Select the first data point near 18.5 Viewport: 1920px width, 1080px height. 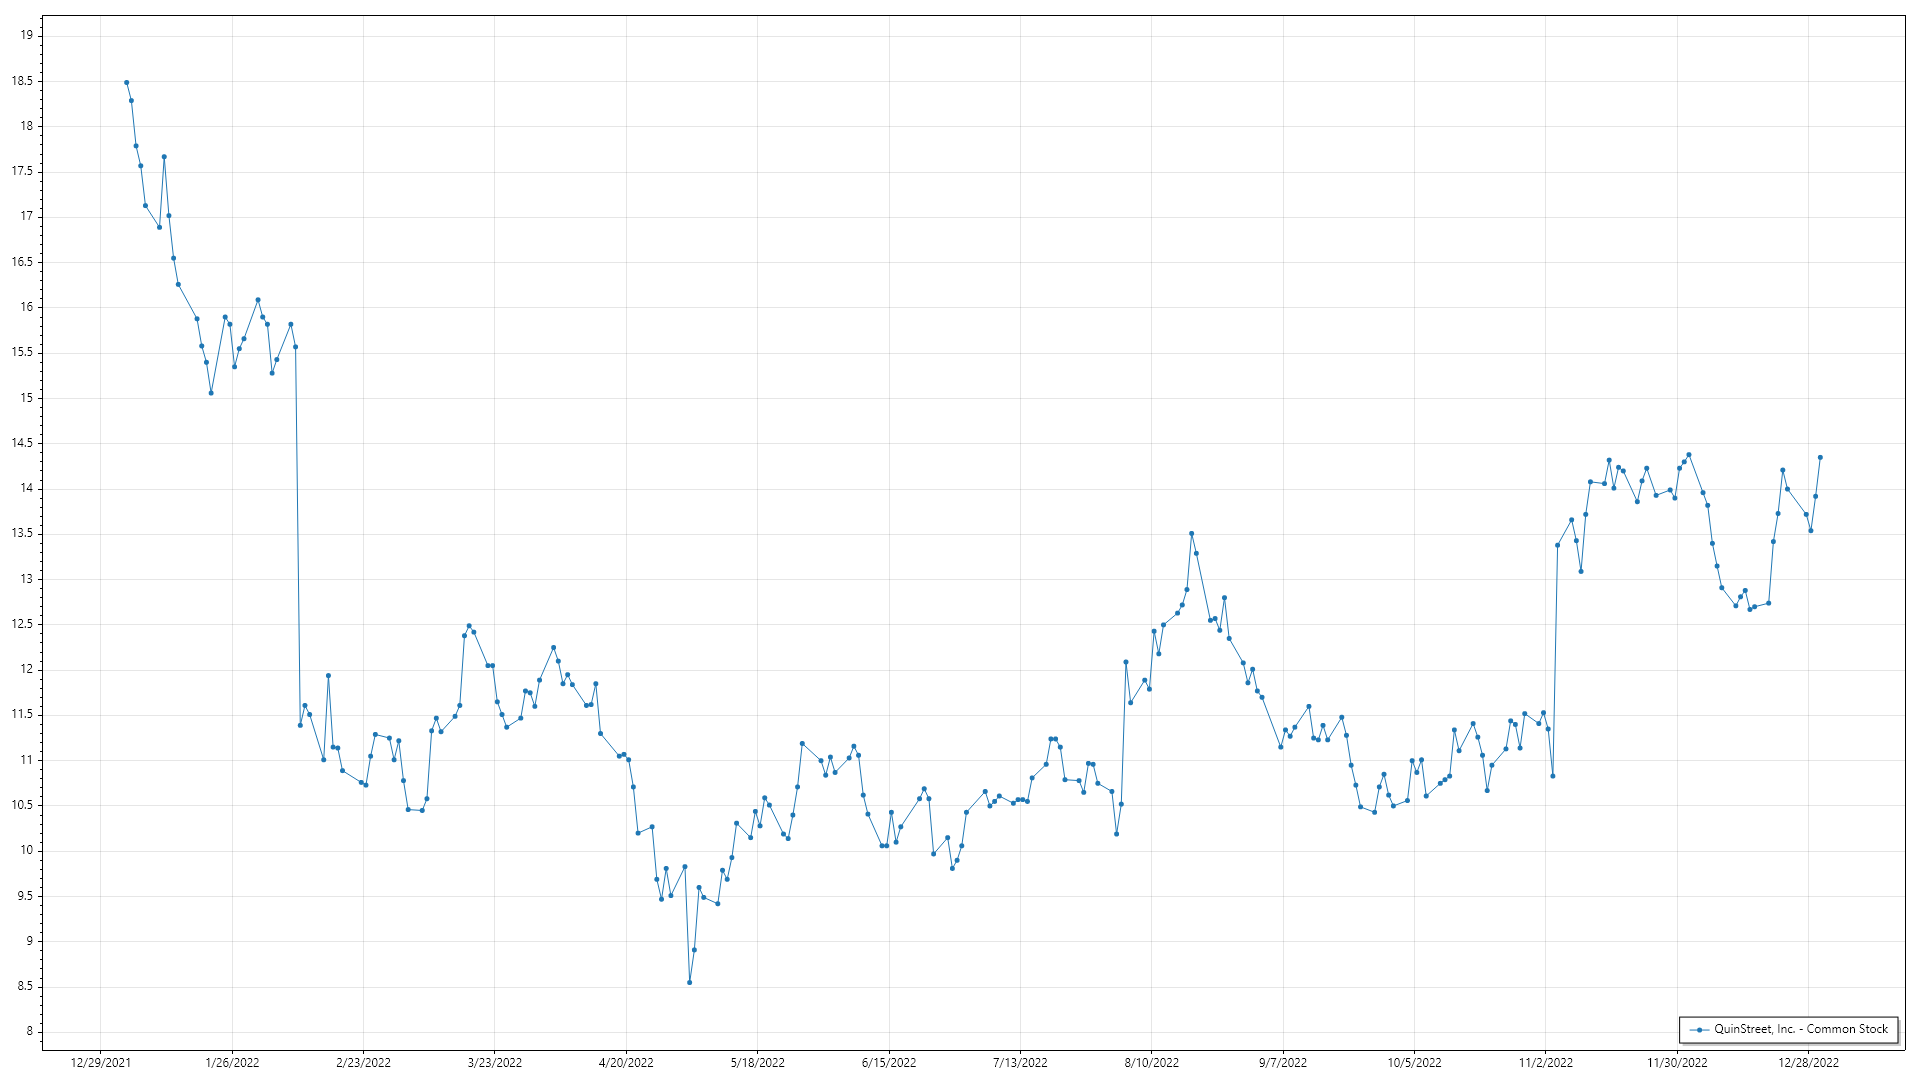coord(126,82)
